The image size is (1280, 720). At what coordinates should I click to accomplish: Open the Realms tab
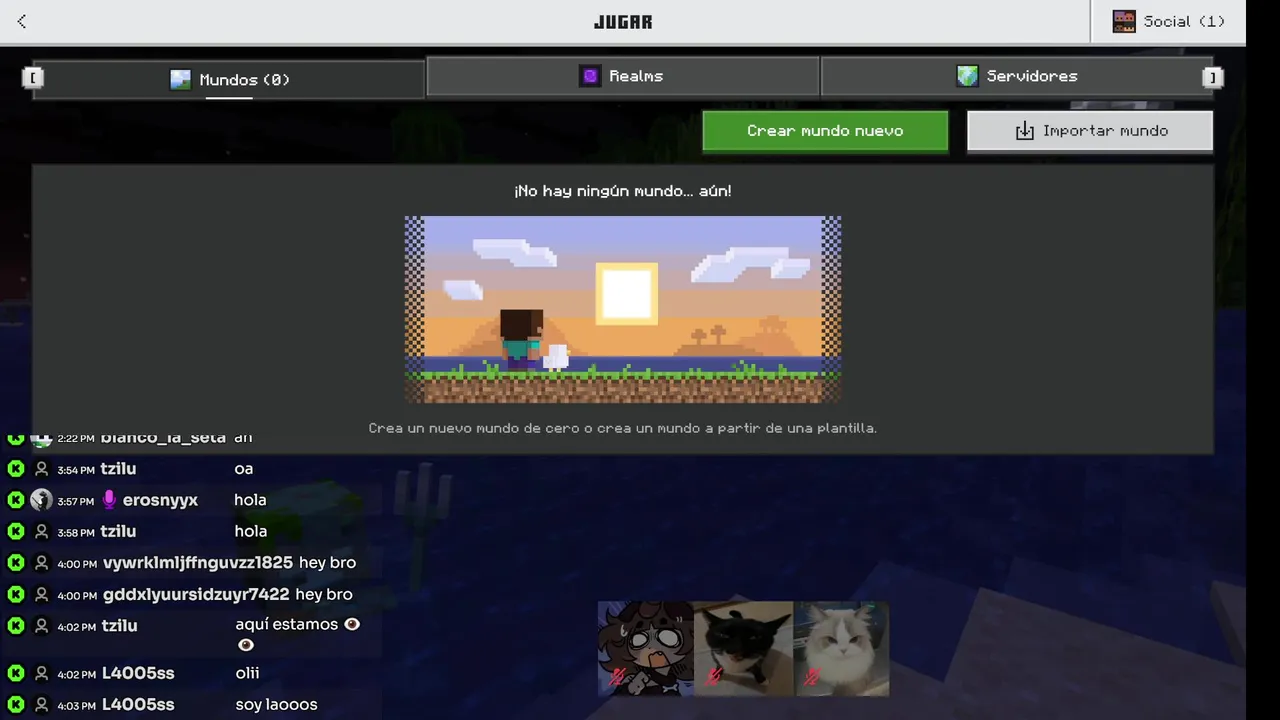[x=622, y=76]
